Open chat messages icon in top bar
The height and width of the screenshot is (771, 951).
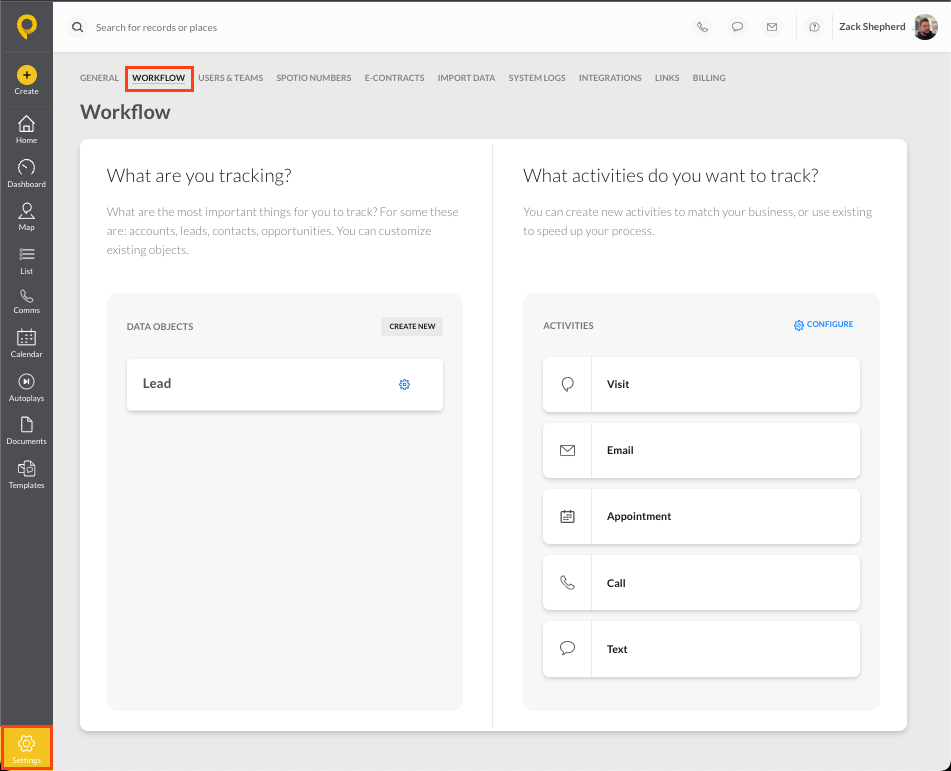738,27
